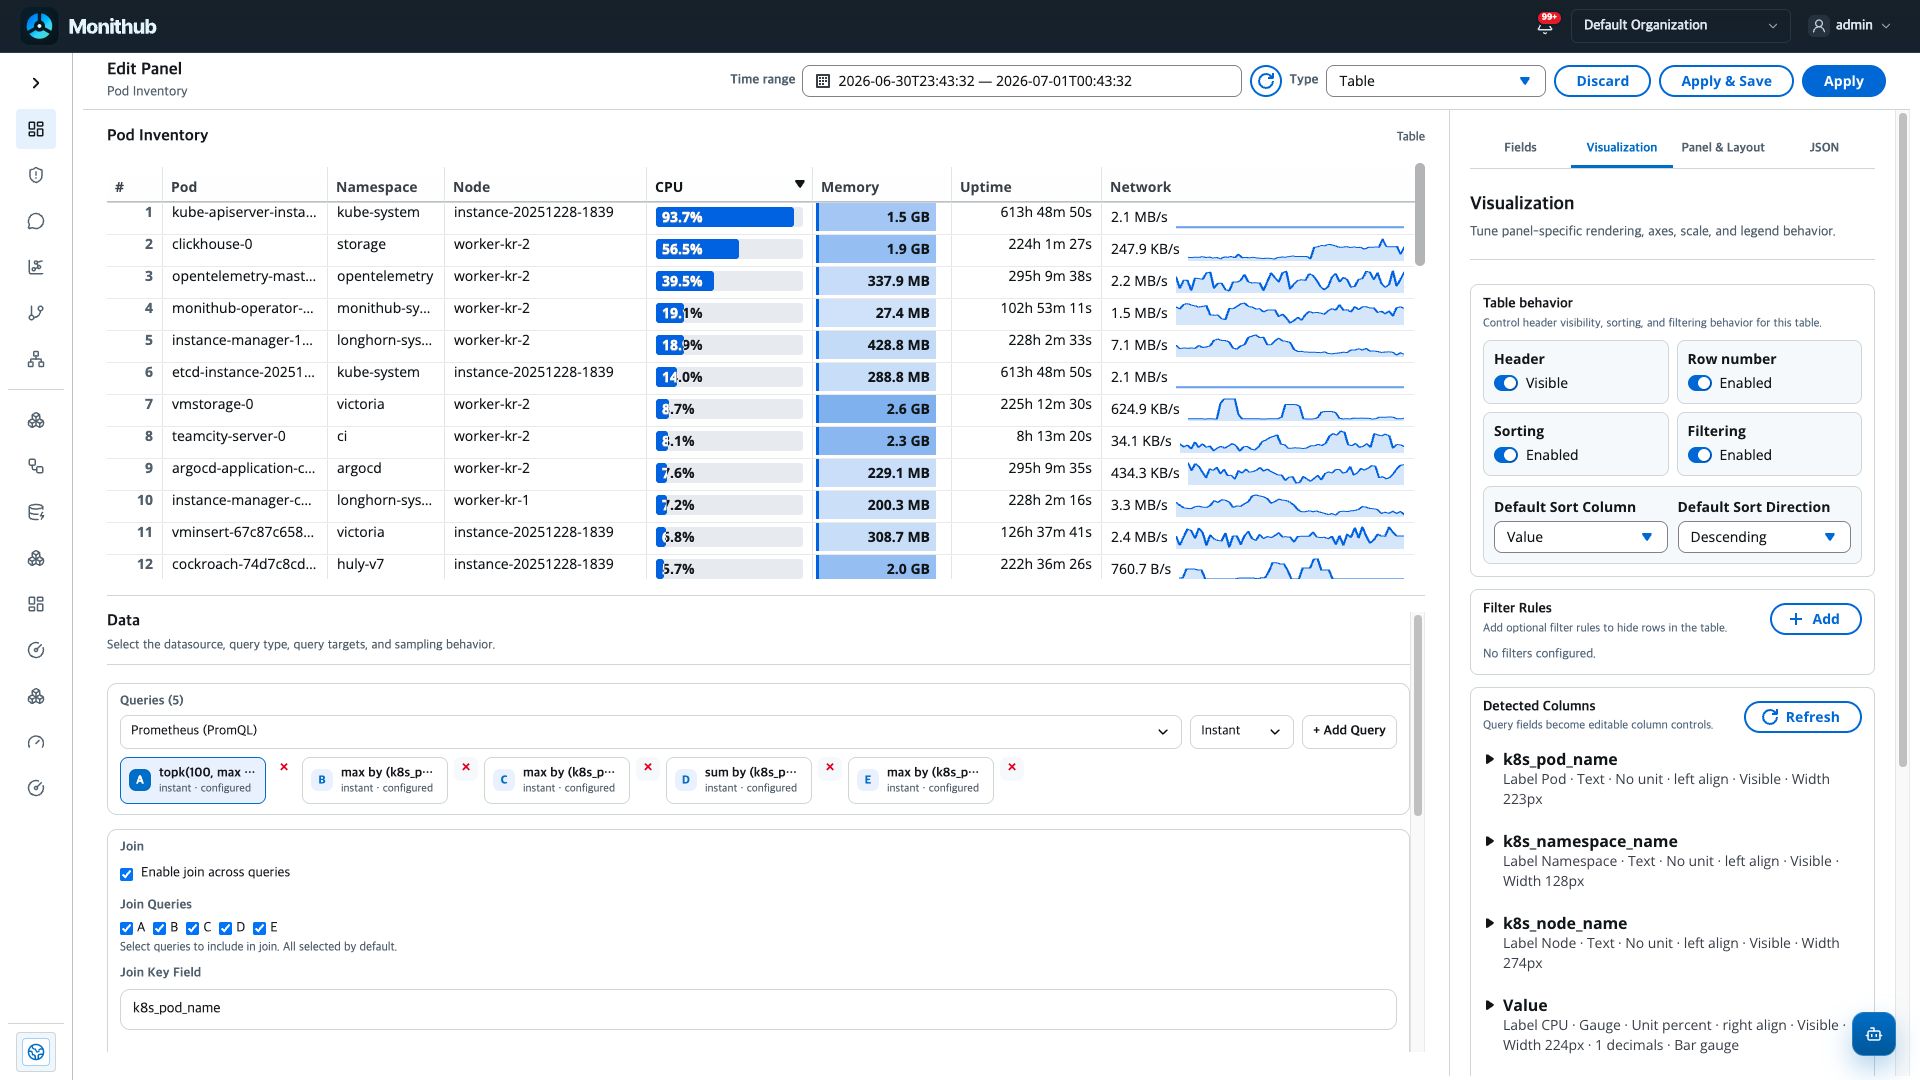Toggle the Header Visible switch
1920x1080 pixels.
pyautogui.click(x=1505, y=383)
